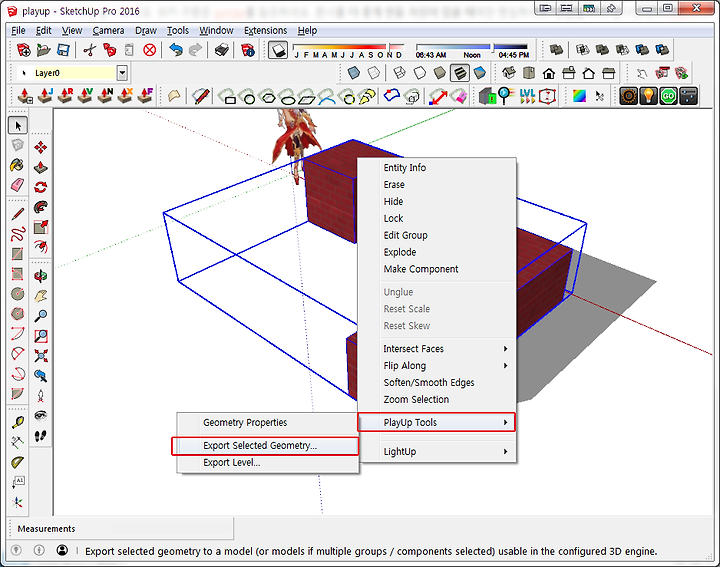Screen dimensions: 720x567
Task: Activate the Rotate tool
Action: 40,187
